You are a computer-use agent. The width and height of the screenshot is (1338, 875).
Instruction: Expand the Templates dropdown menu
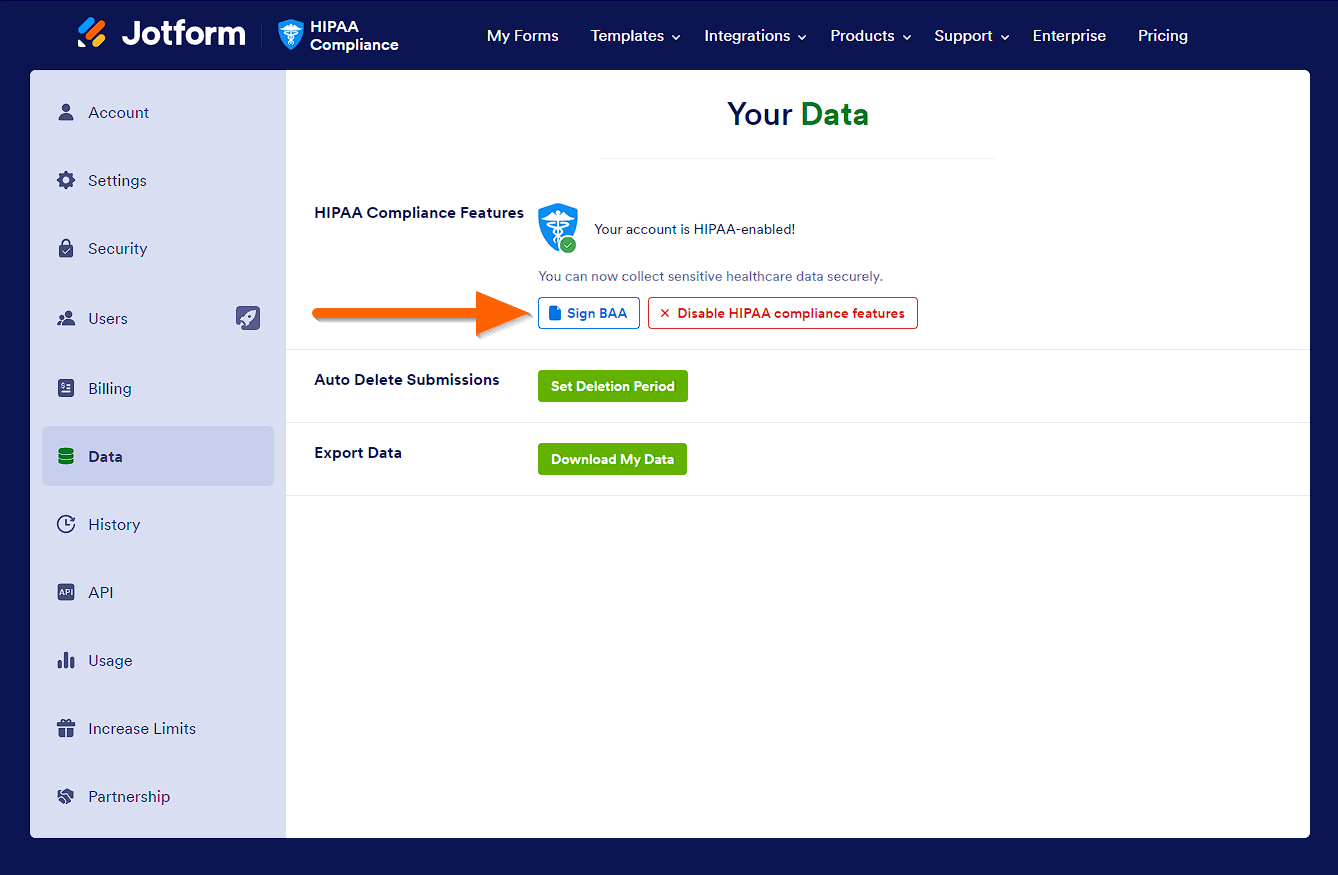[635, 36]
